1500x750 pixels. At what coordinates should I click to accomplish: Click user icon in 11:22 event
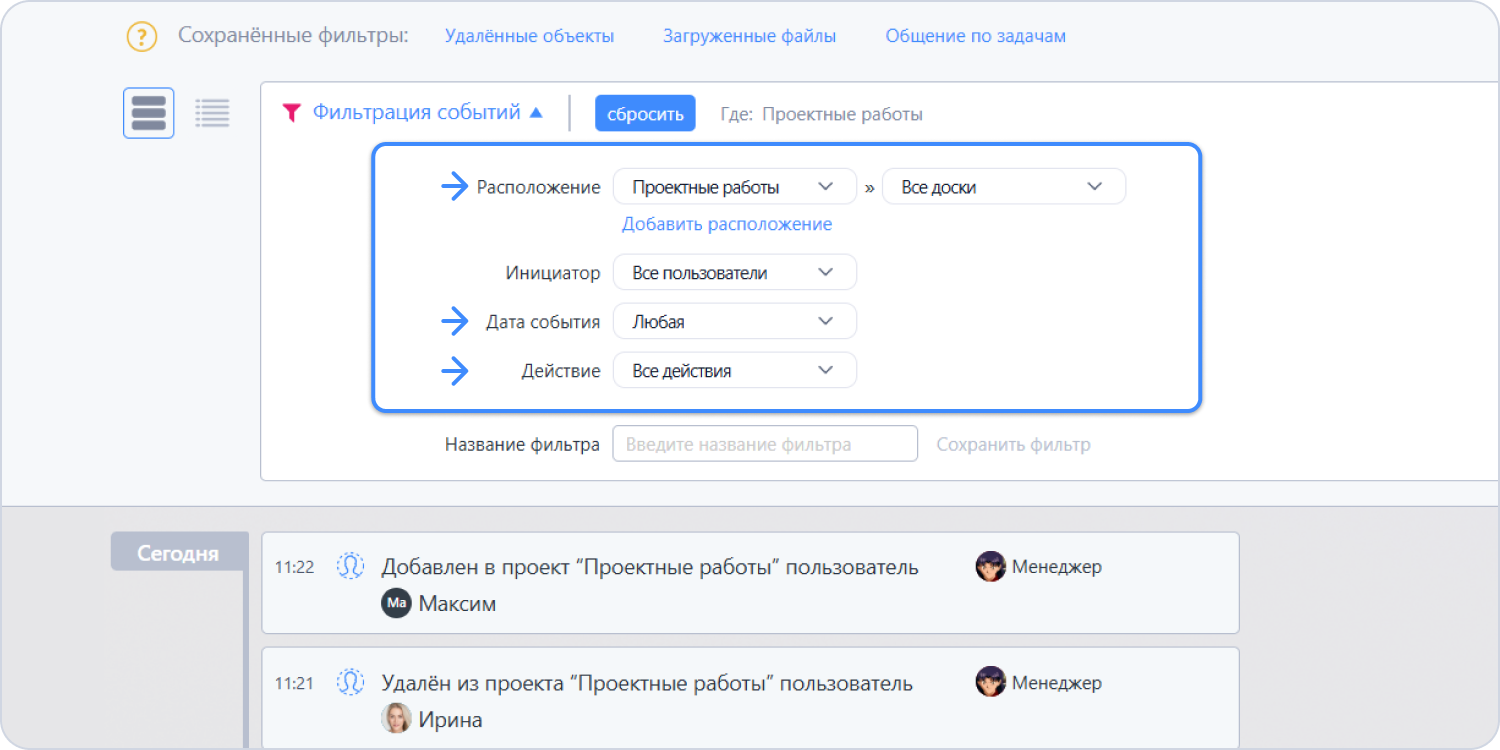(x=351, y=566)
